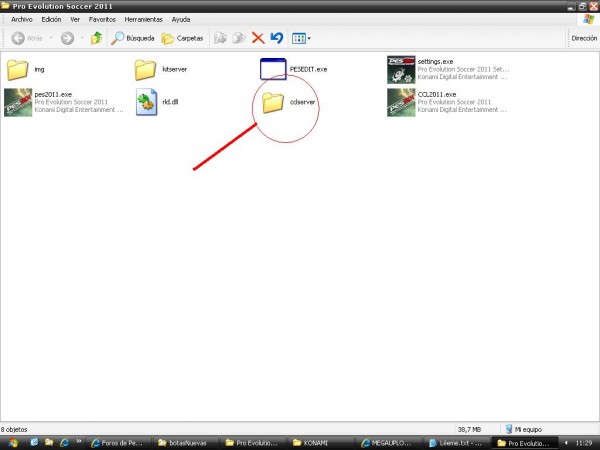The width and height of the screenshot is (600, 450).
Task: Select the settings.exe PES icon
Action: pos(401,70)
